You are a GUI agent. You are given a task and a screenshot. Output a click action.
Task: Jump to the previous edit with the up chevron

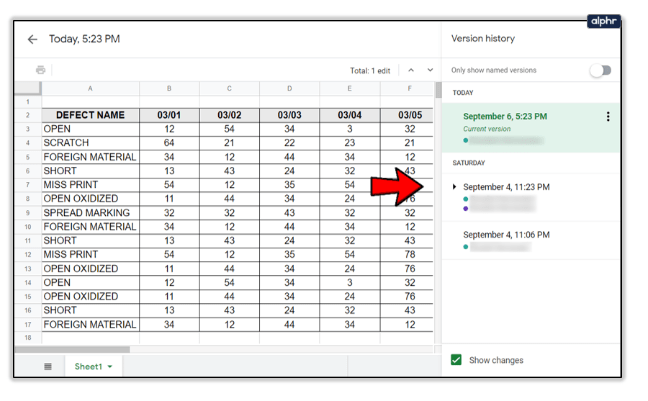point(411,70)
